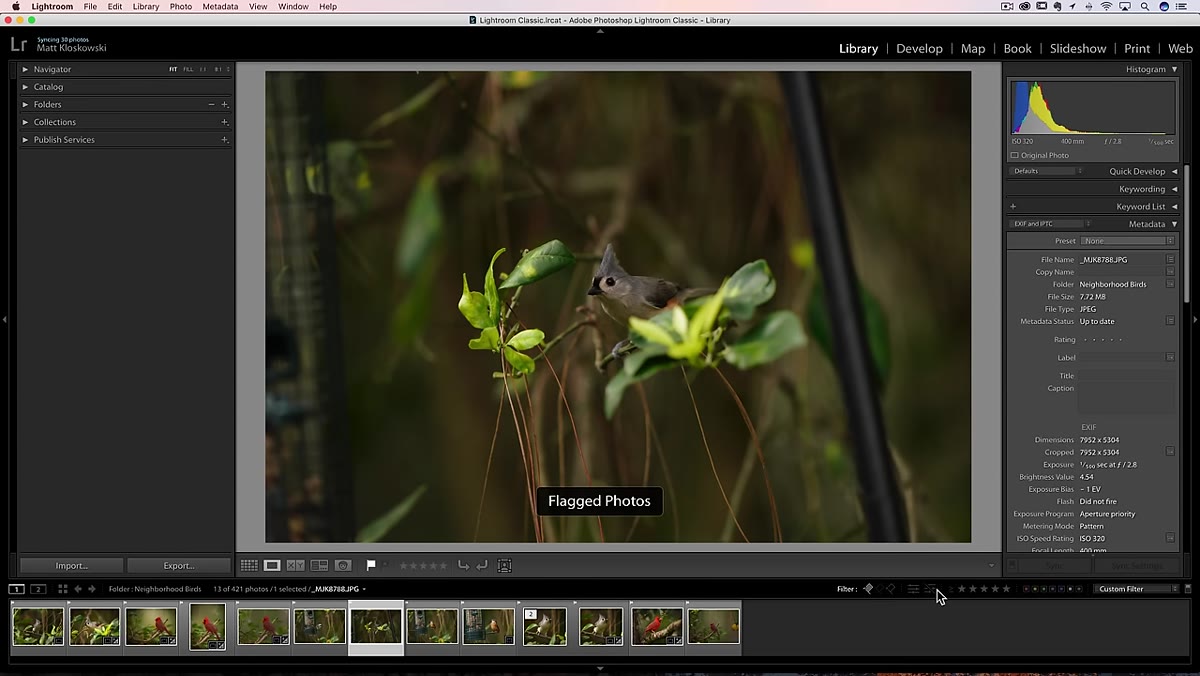Add keyword with Keyword List plus

(x=1013, y=207)
